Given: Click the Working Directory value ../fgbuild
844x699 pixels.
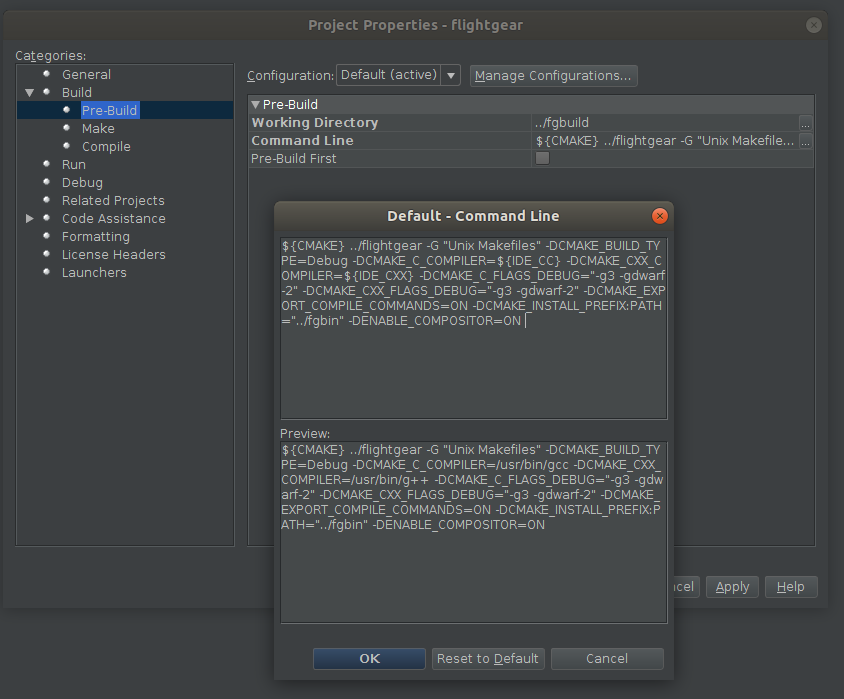Looking at the screenshot, I should tap(562, 123).
